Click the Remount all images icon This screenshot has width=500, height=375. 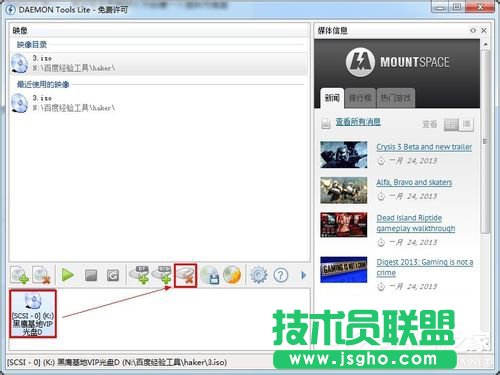(113, 275)
